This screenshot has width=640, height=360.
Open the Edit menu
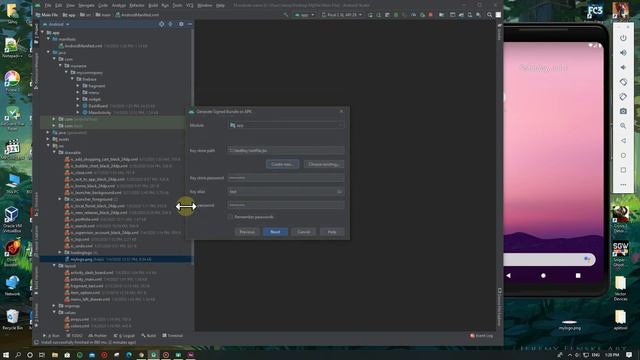click(x=59, y=5)
